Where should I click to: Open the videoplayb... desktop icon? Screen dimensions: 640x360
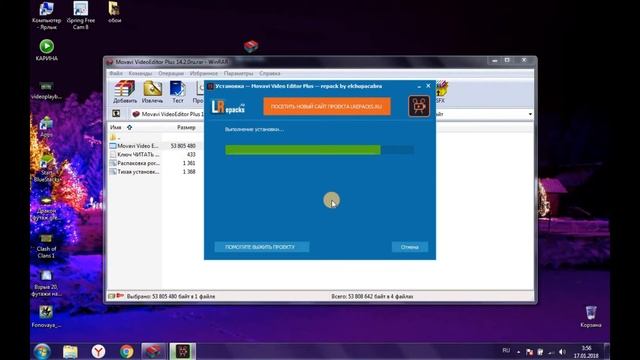click(x=46, y=91)
